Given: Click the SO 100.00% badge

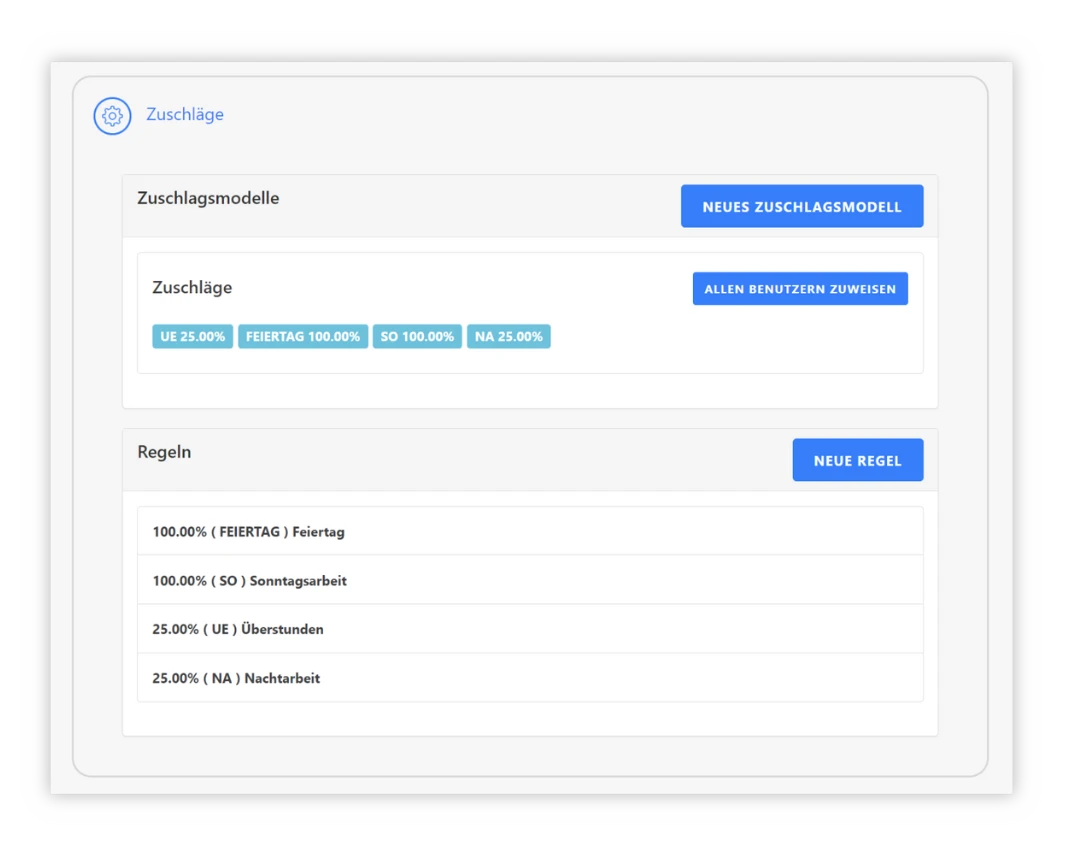Looking at the screenshot, I should click(x=417, y=337).
